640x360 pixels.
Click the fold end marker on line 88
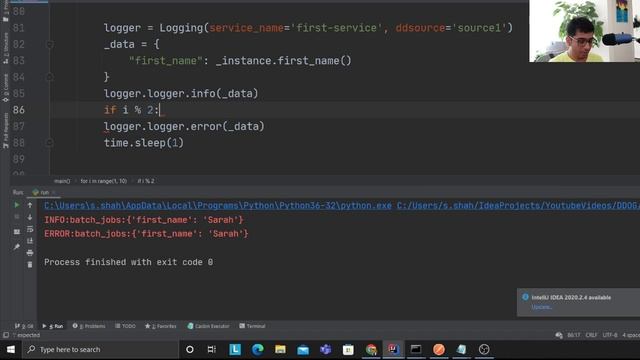[50, 142]
